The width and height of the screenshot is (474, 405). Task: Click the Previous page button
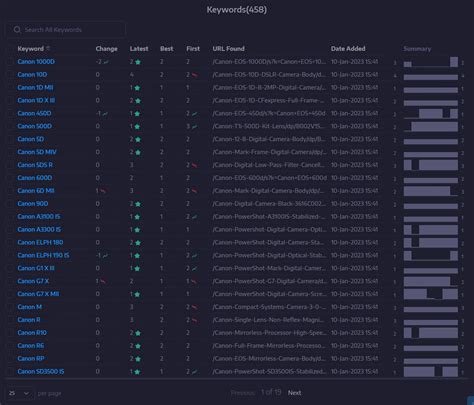(x=243, y=393)
